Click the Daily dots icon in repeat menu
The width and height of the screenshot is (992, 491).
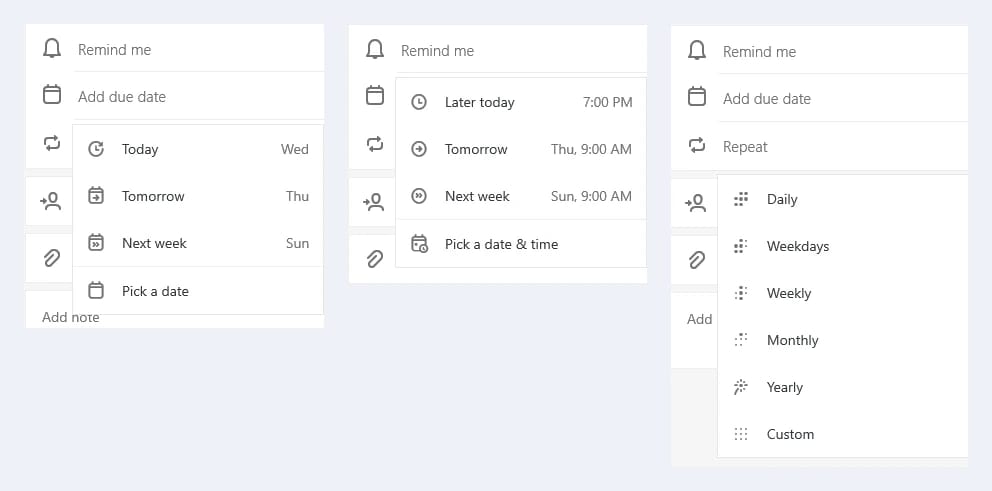click(741, 199)
